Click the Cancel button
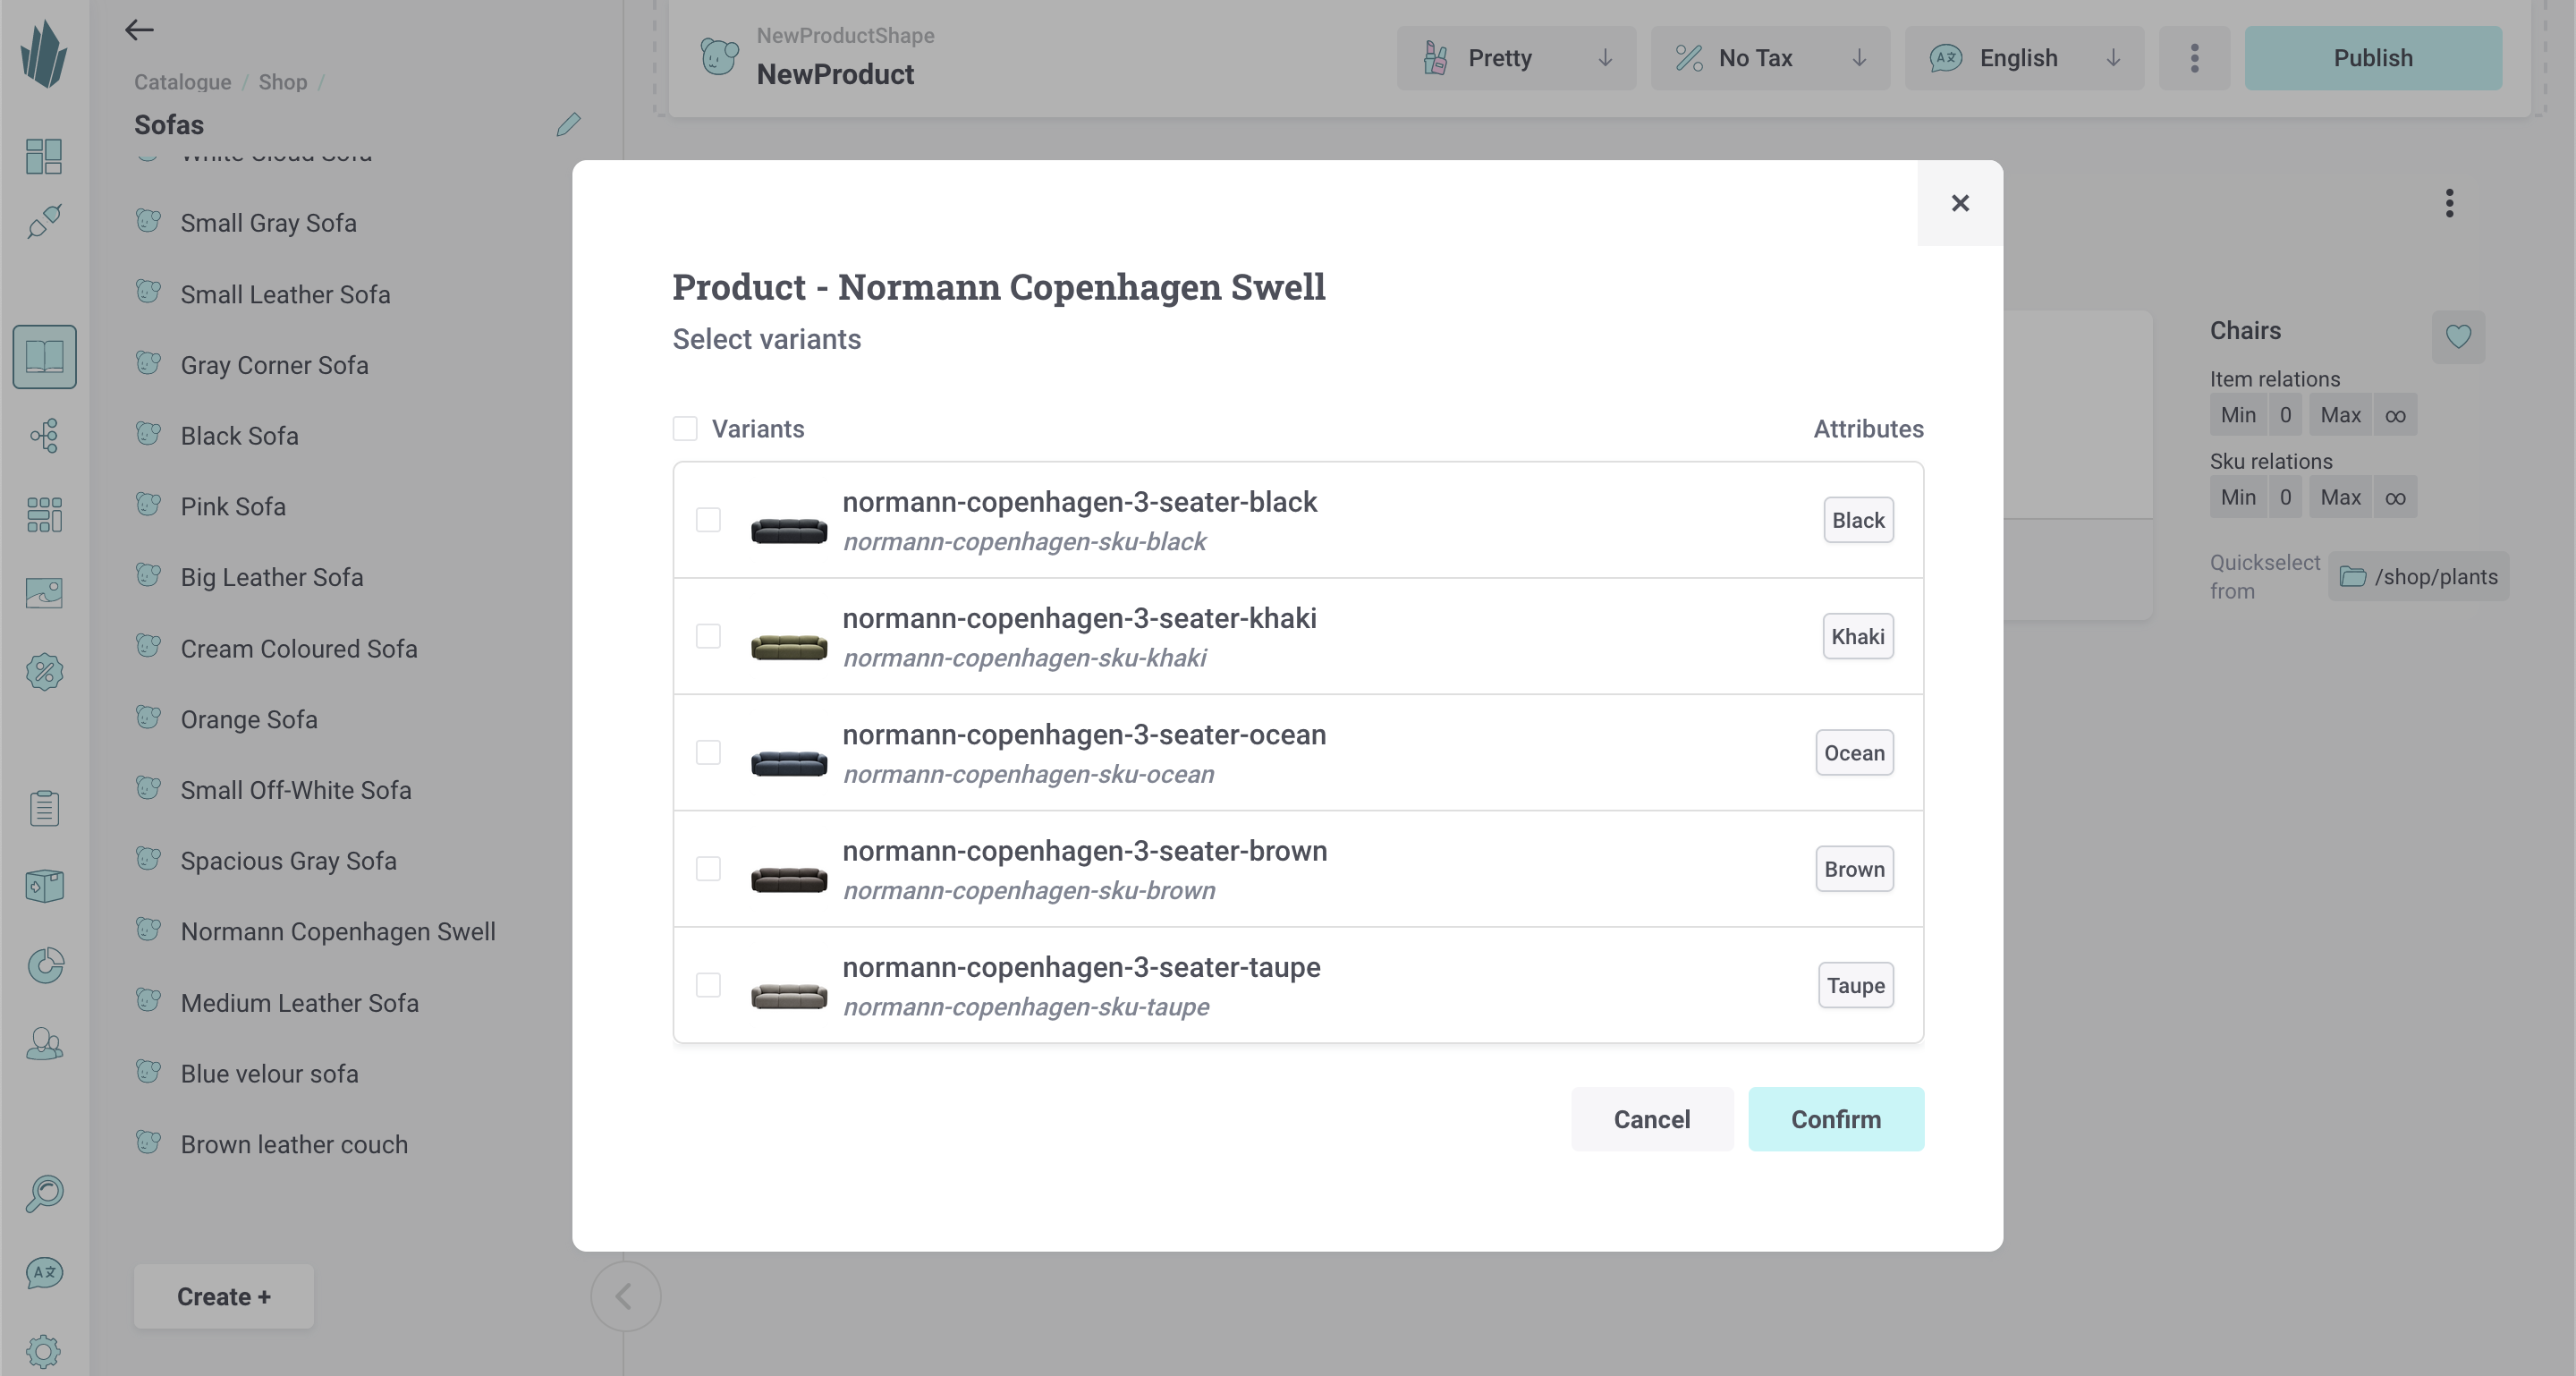Viewport: 2576px width, 1376px height. pyautogui.click(x=1652, y=1119)
